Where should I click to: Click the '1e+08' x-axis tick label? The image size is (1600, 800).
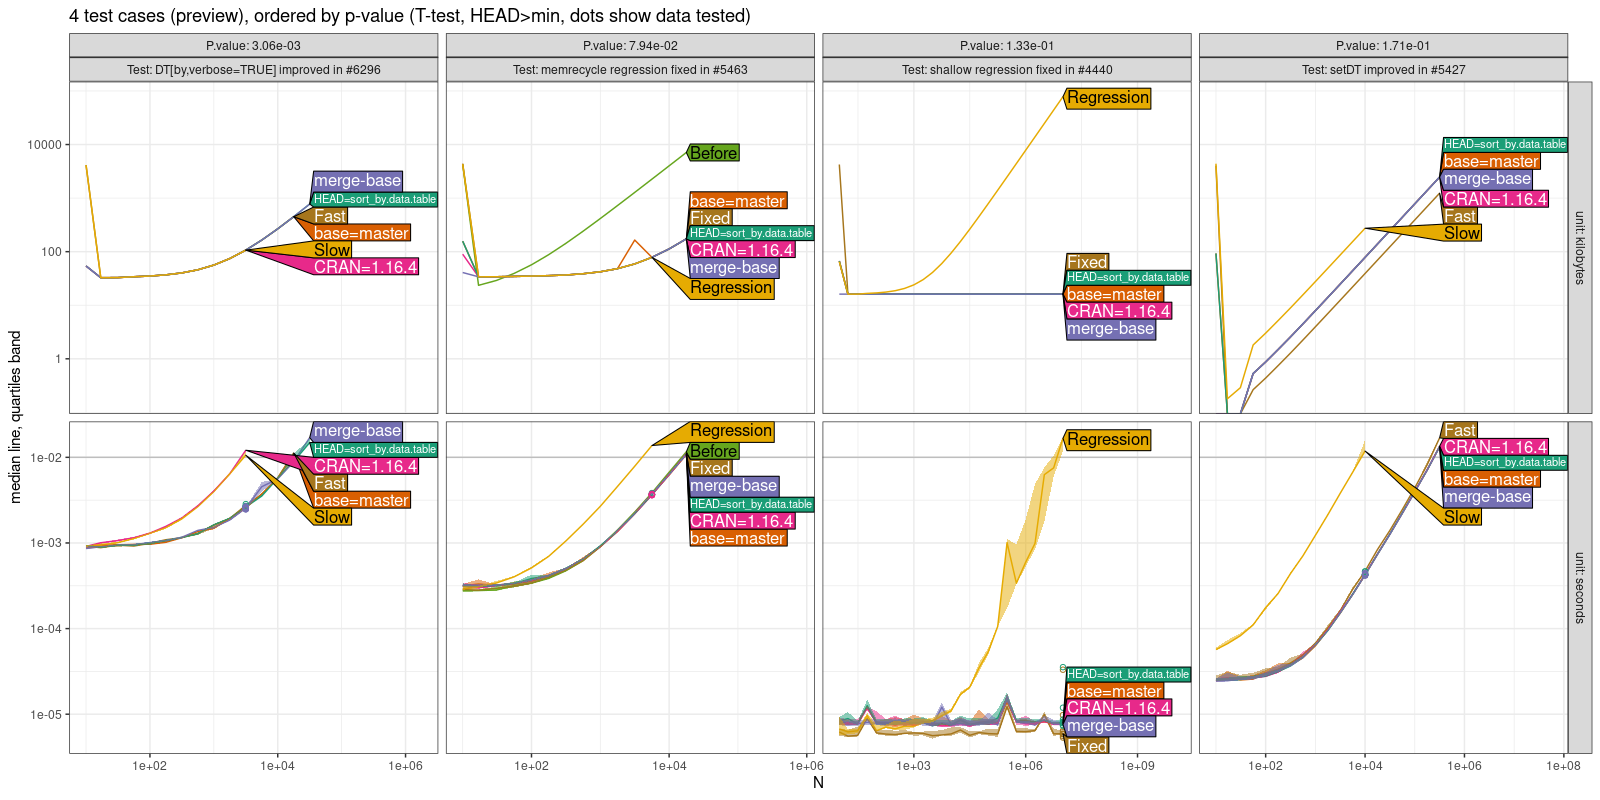tap(1563, 766)
